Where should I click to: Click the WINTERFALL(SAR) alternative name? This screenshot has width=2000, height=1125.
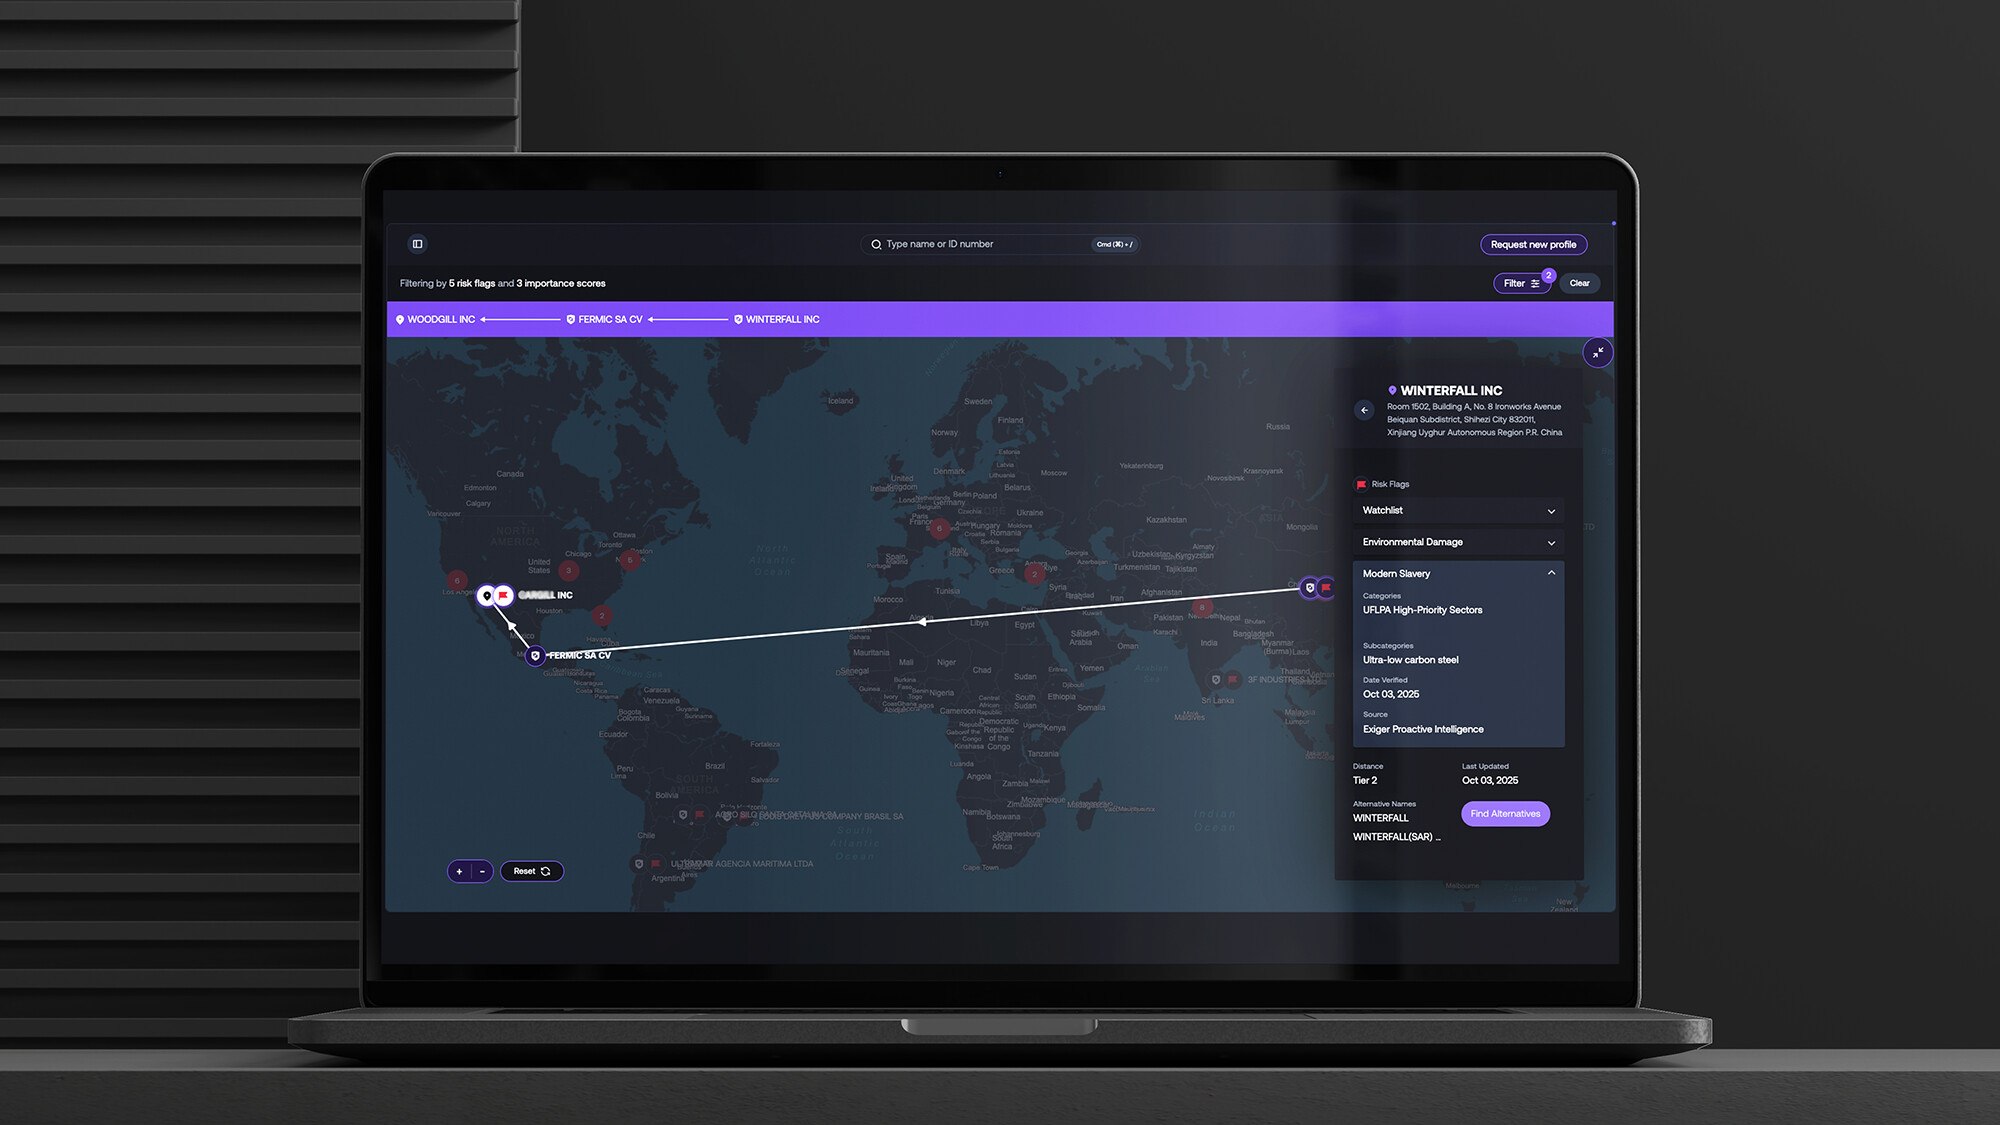click(x=1396, y=837)
